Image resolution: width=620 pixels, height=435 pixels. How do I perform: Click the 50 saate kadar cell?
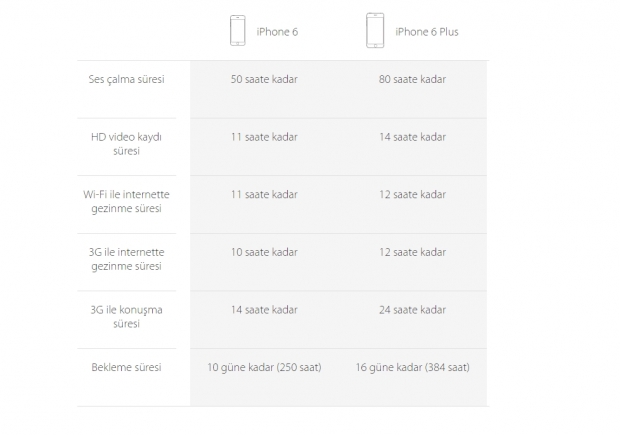pyautogui.click(x=264, y=79)
